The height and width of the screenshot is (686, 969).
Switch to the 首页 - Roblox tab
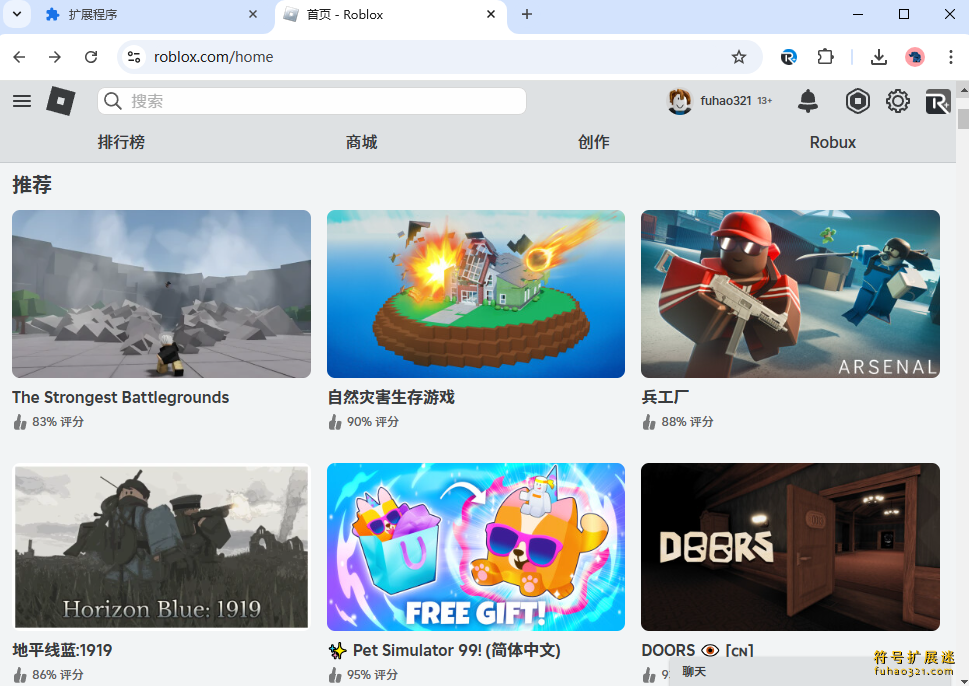(x=391, y=14)
